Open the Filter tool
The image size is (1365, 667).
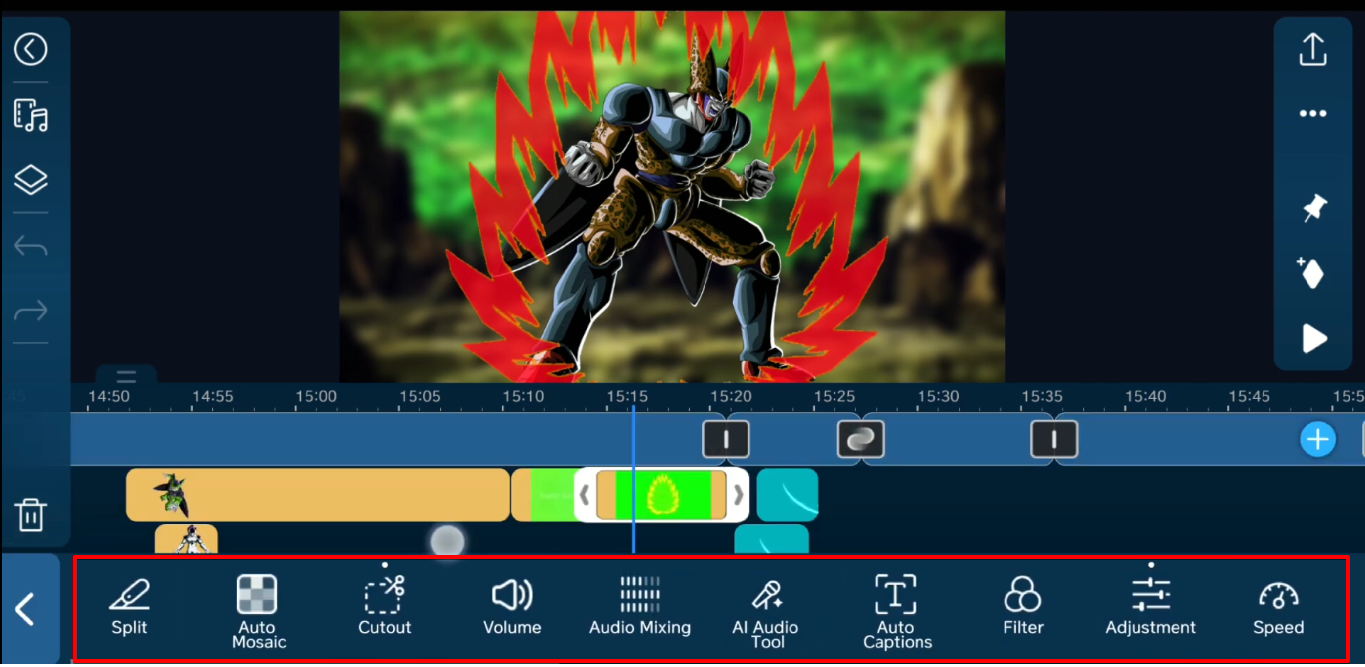point(1023,607)
